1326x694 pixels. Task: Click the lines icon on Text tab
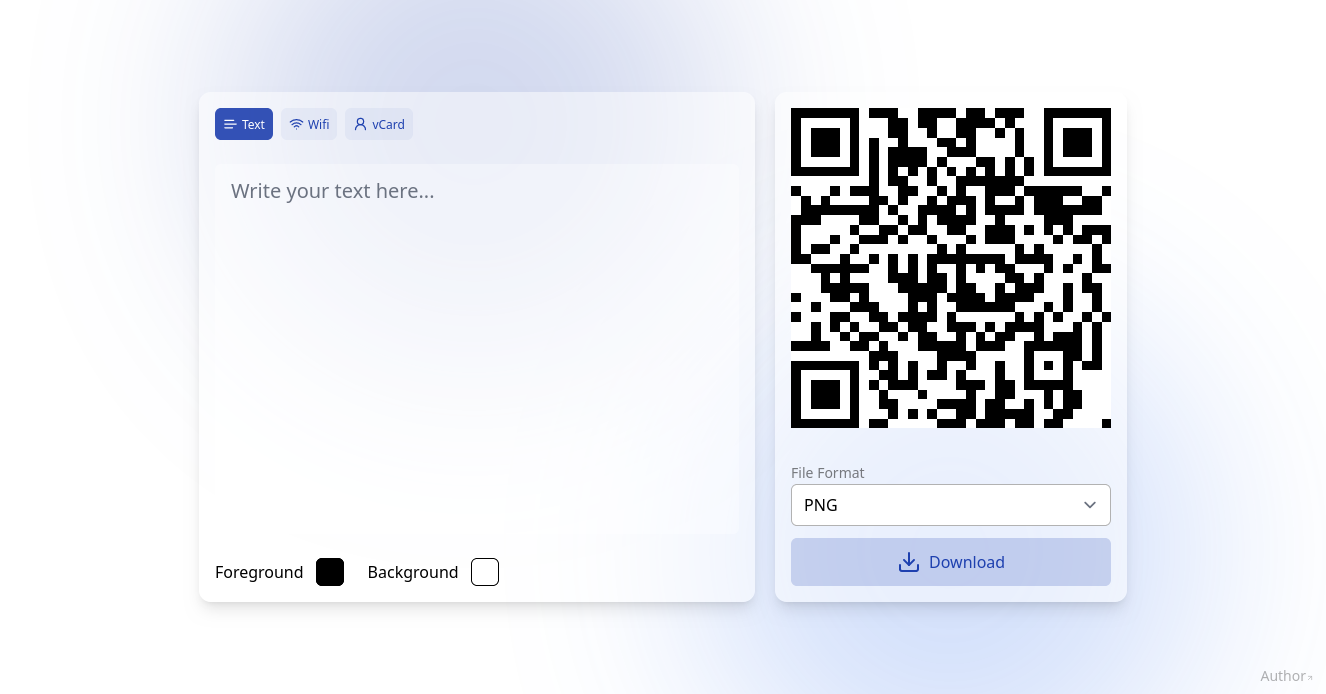pyautogui.click(x=230, y=125)
